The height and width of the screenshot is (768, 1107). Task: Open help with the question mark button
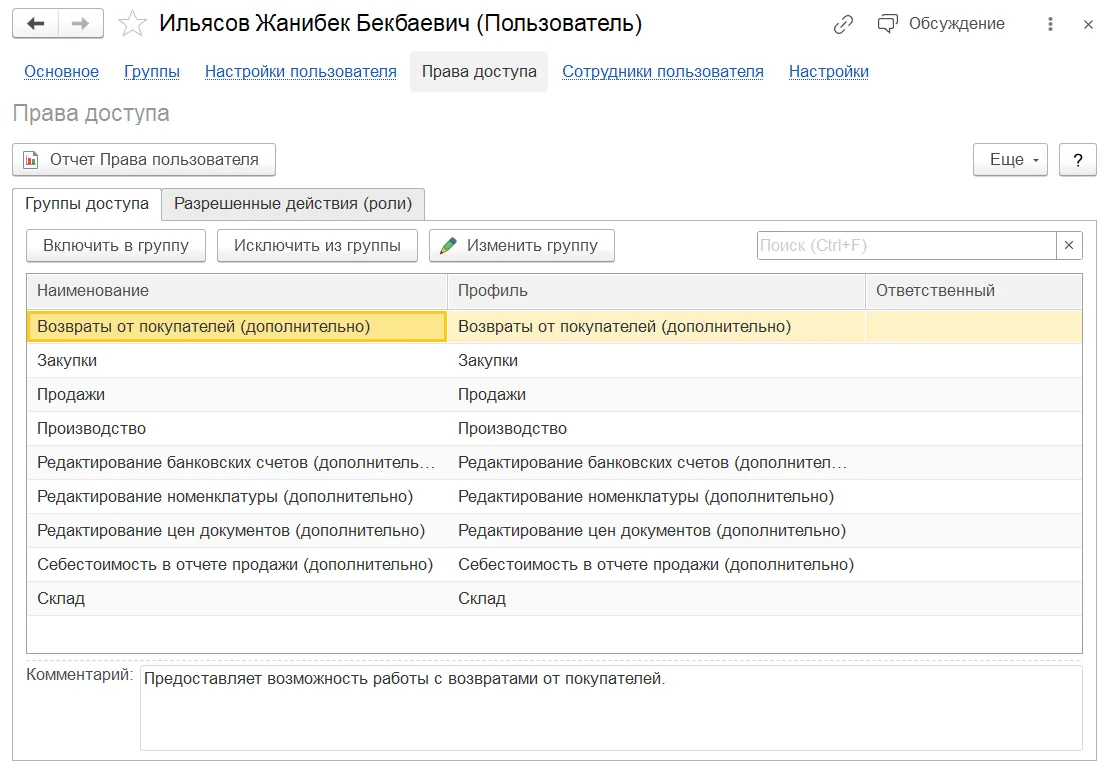[x=1077, y=160]
